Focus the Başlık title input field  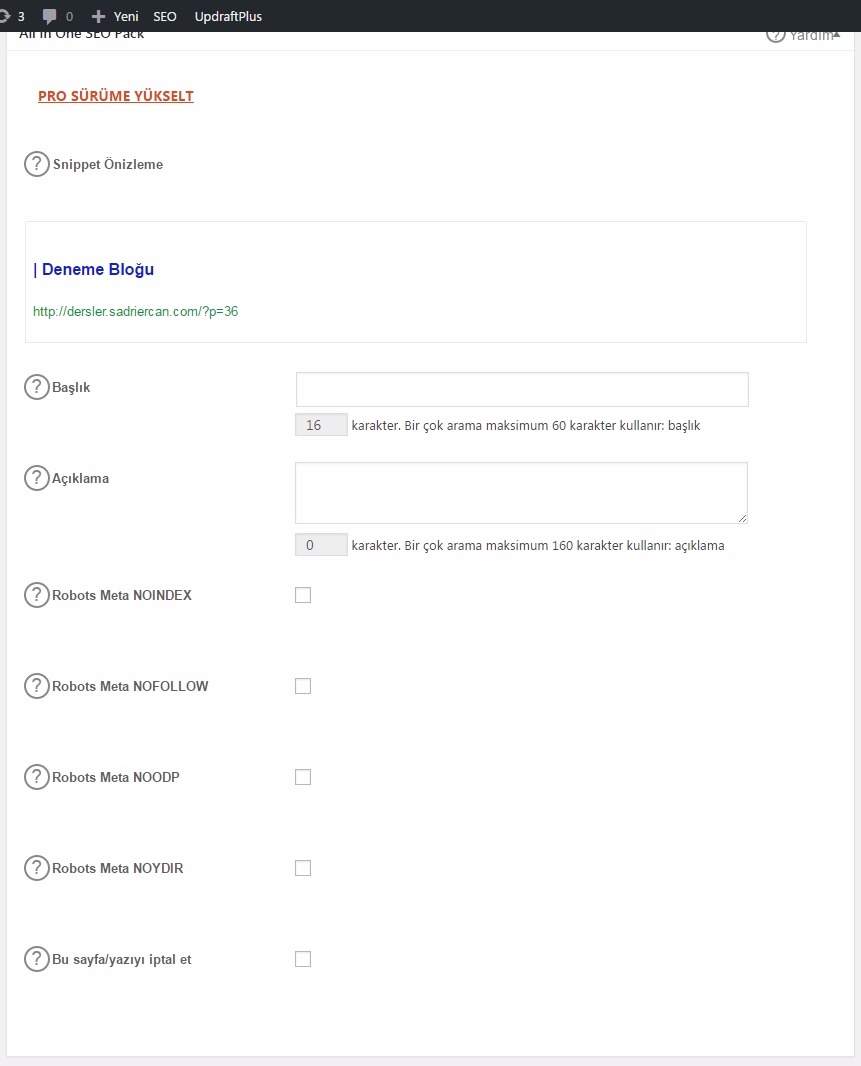[522, 390]
